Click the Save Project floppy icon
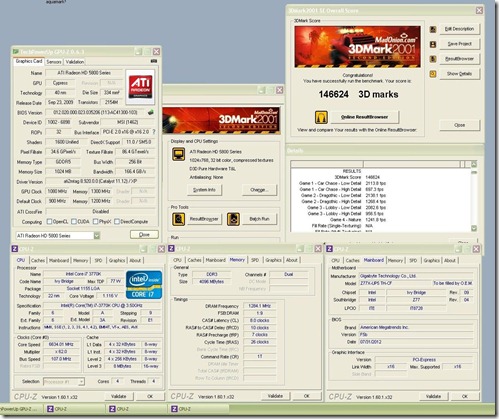 point(433,44)
